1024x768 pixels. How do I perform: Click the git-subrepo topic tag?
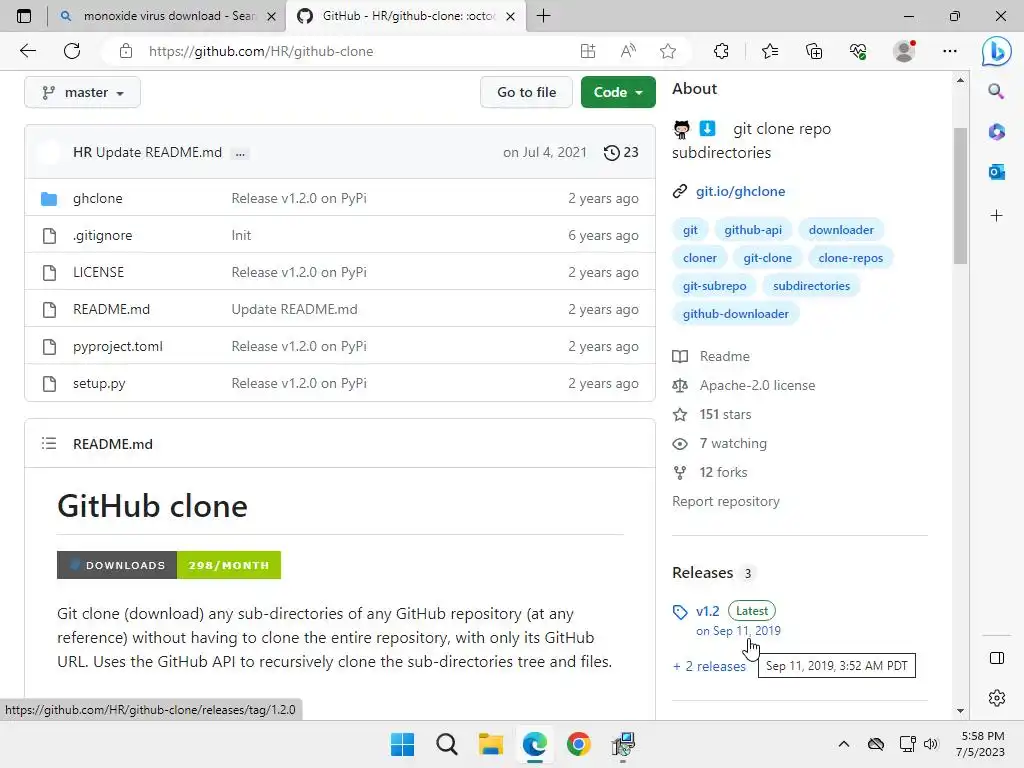[714, 286]
